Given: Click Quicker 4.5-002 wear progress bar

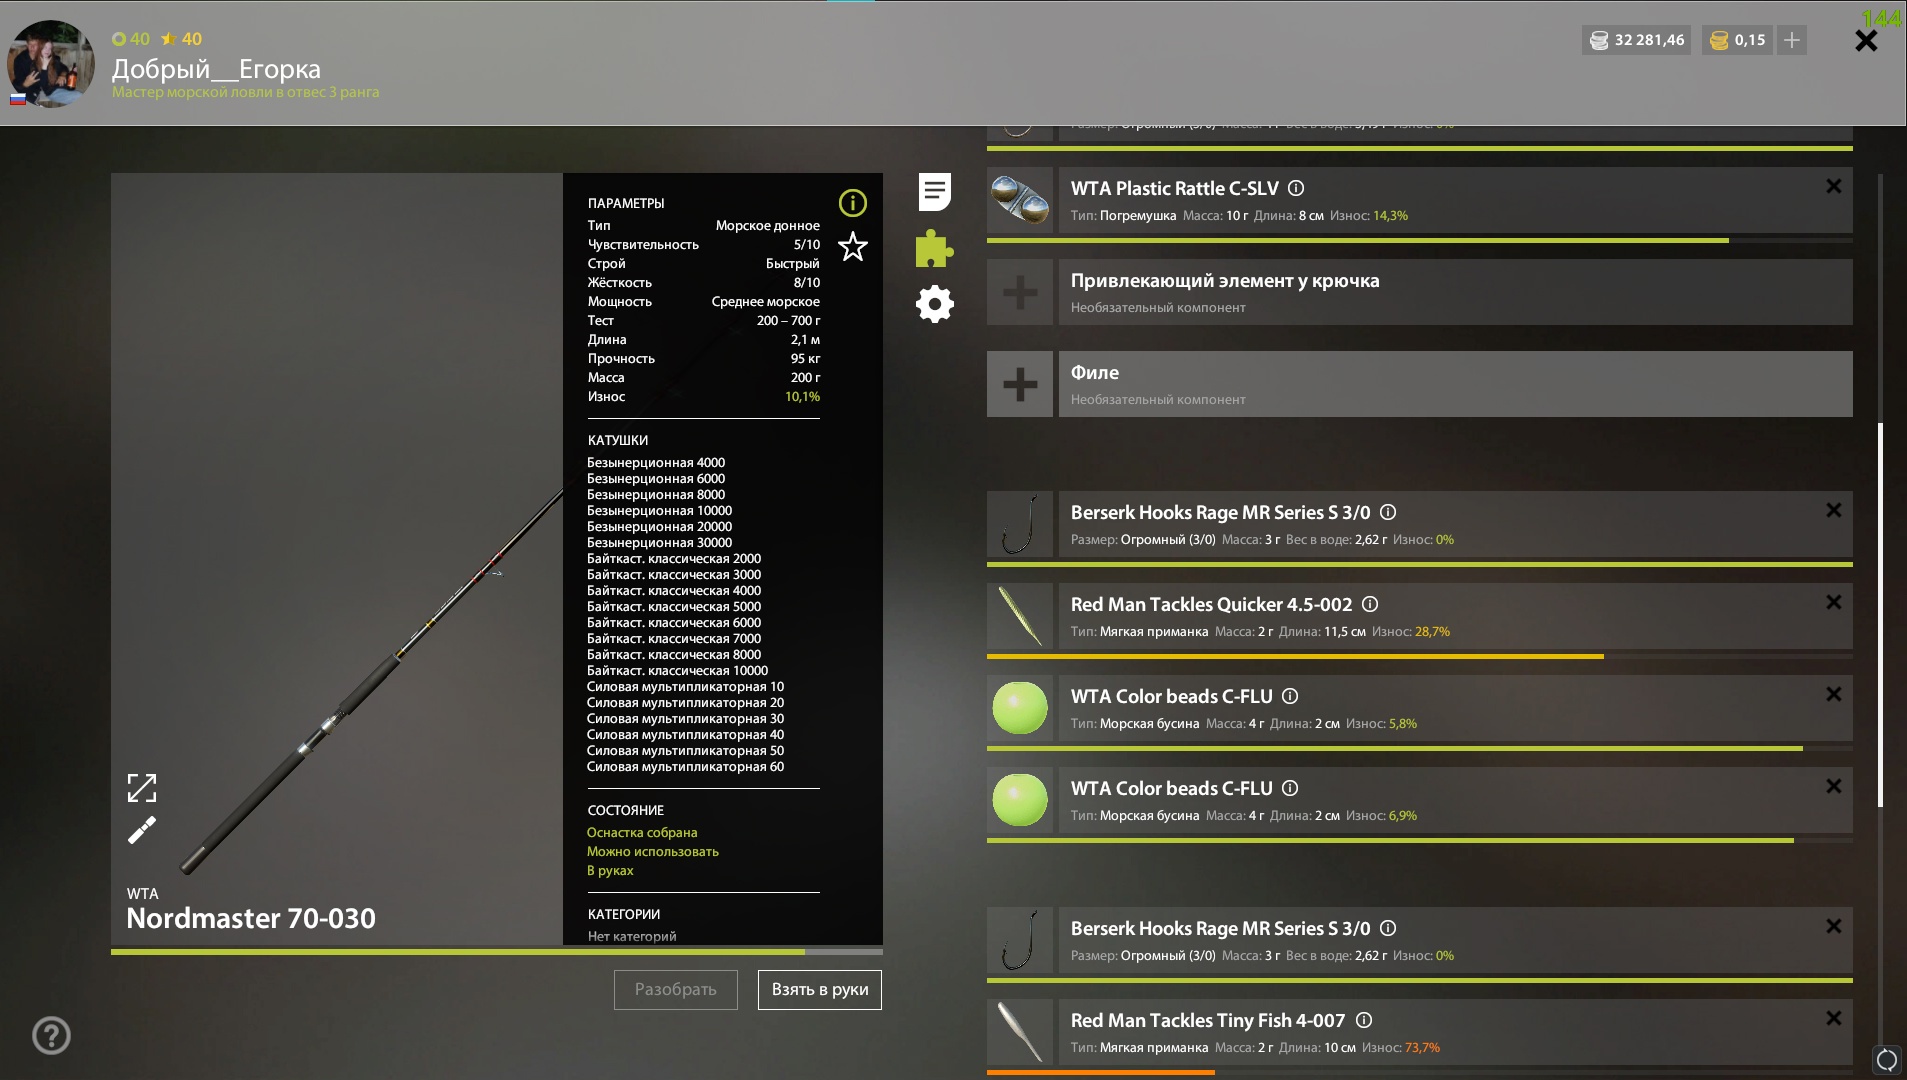Looking at the screenshot, I should coord(1420,656).
